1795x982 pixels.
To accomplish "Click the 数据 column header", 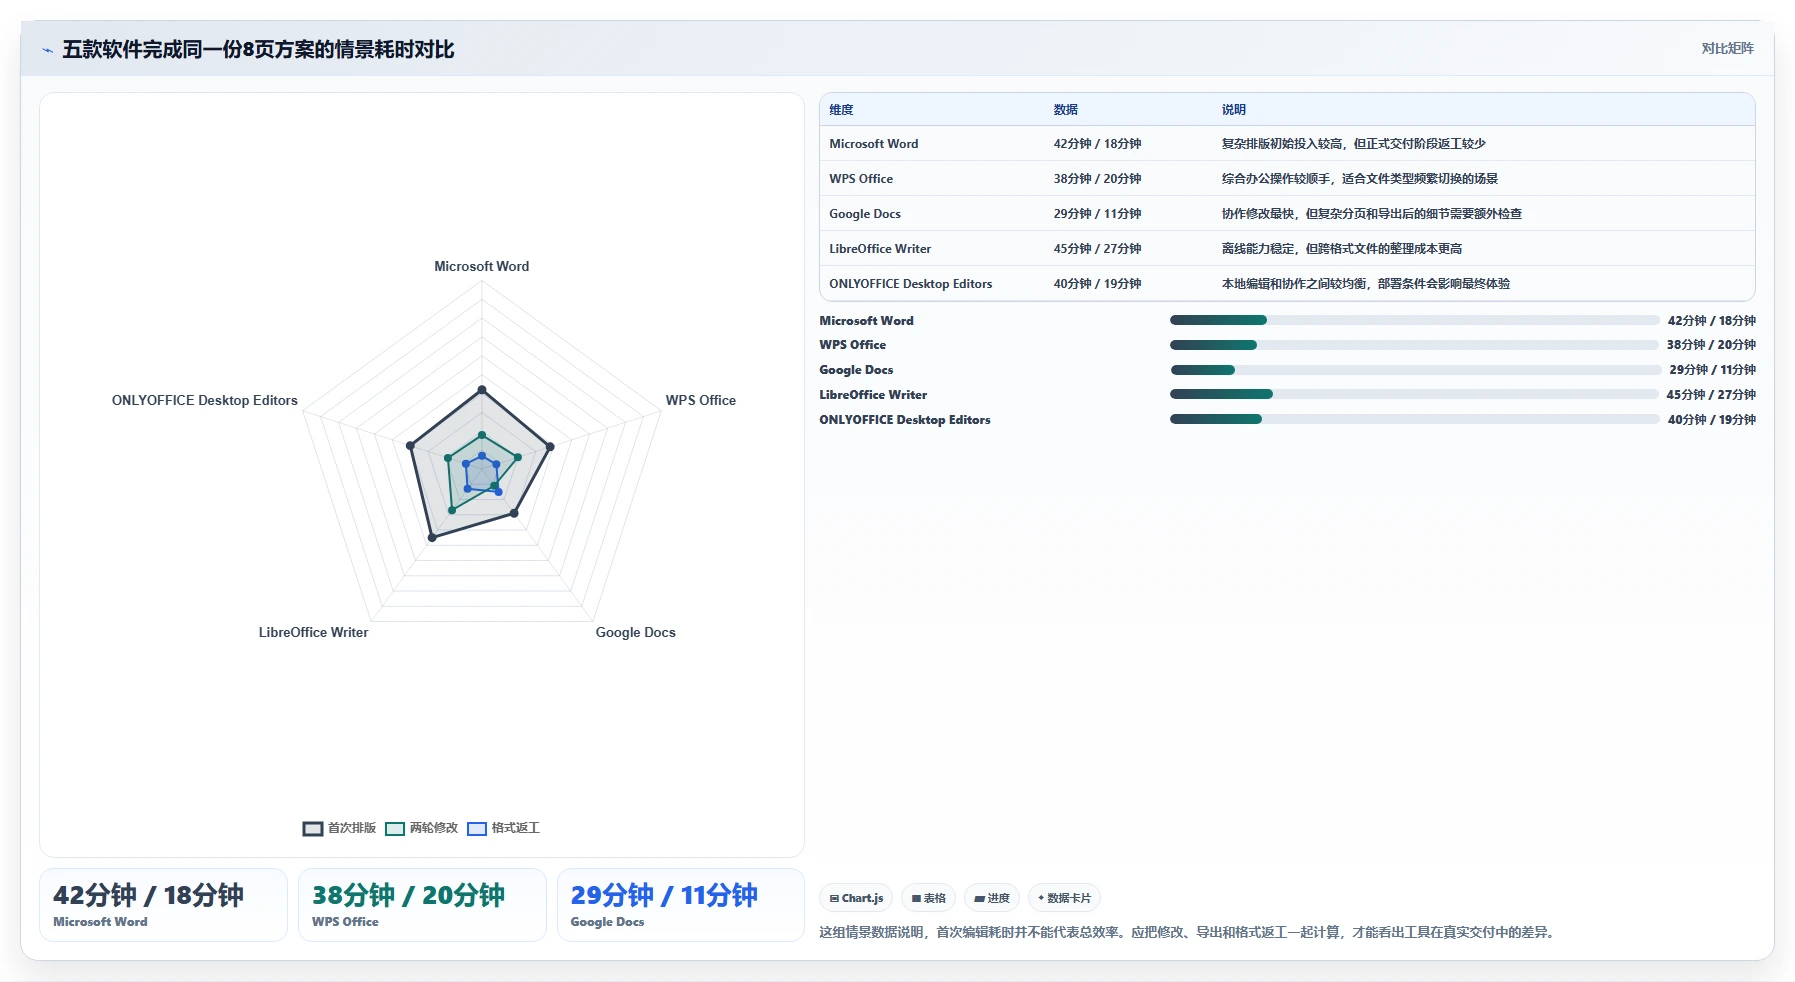I will click(1066, 110).
